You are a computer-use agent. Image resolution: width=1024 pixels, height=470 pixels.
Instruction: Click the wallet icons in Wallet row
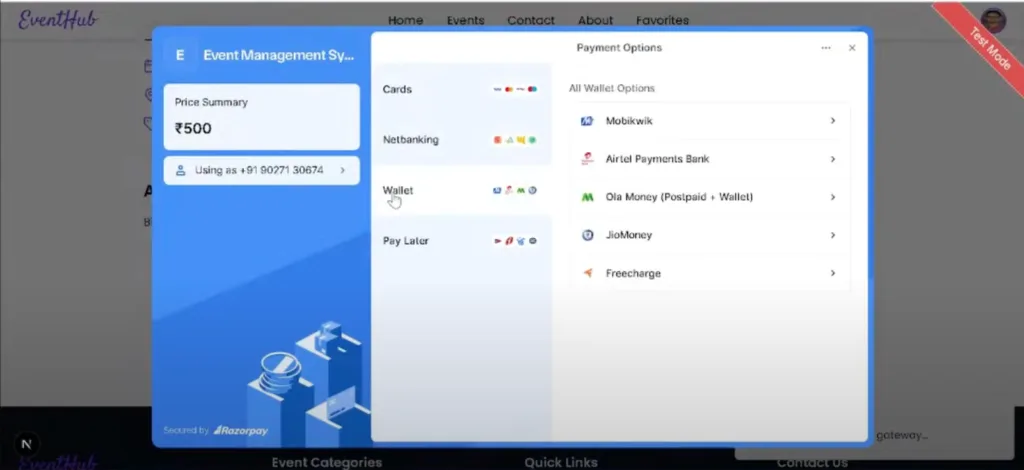point(515,191)
